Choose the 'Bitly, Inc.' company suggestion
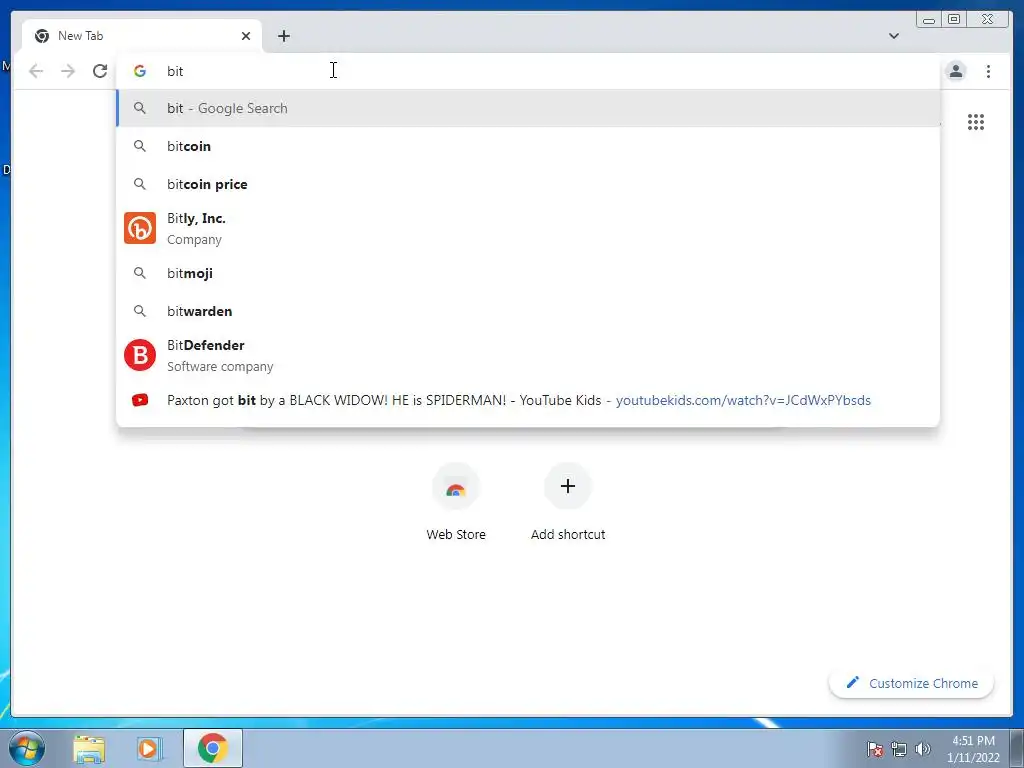Image resolution: width=1024 pixels, height=768 pixels. click(528, 229)
